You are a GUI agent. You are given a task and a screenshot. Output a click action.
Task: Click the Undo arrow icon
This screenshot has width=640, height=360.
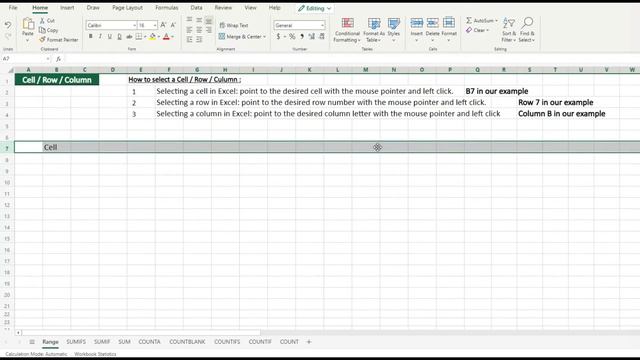click(8, 25)
